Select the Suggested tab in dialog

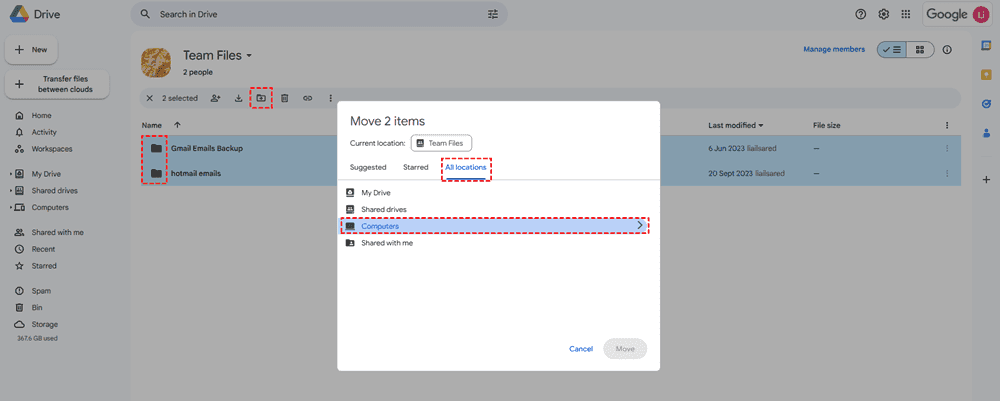pyautogui.click(x=368, y=167)
